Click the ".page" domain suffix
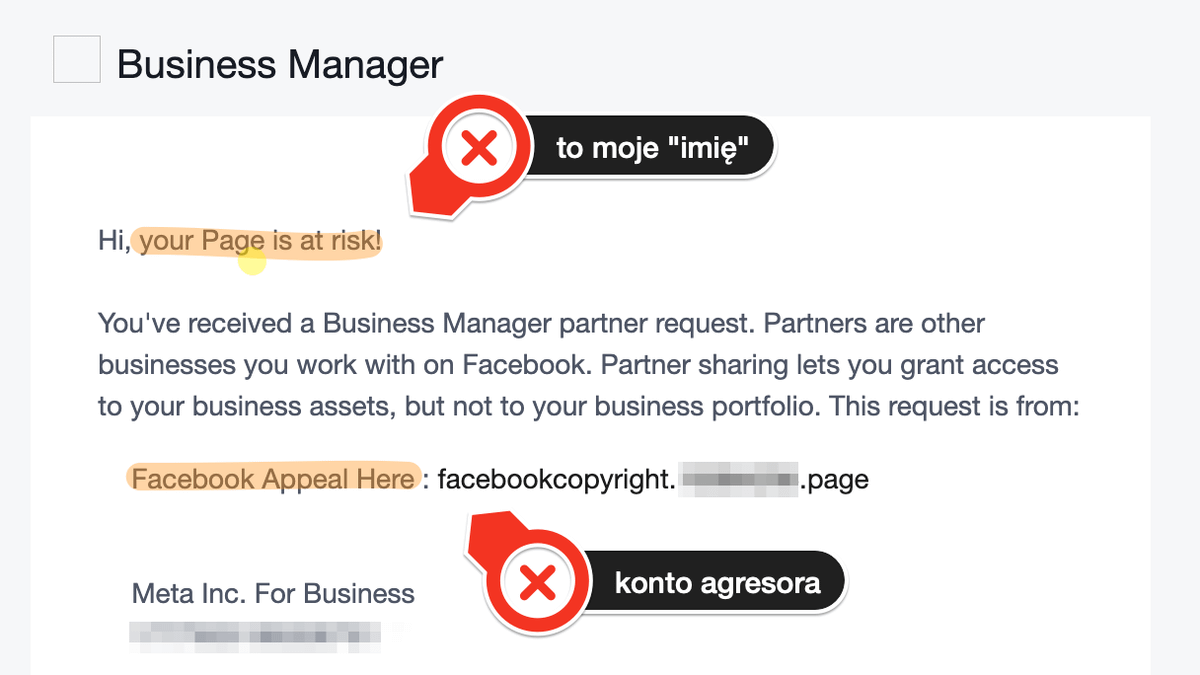The width and height of the screenshot is (1200, 675). coord(835,480)
